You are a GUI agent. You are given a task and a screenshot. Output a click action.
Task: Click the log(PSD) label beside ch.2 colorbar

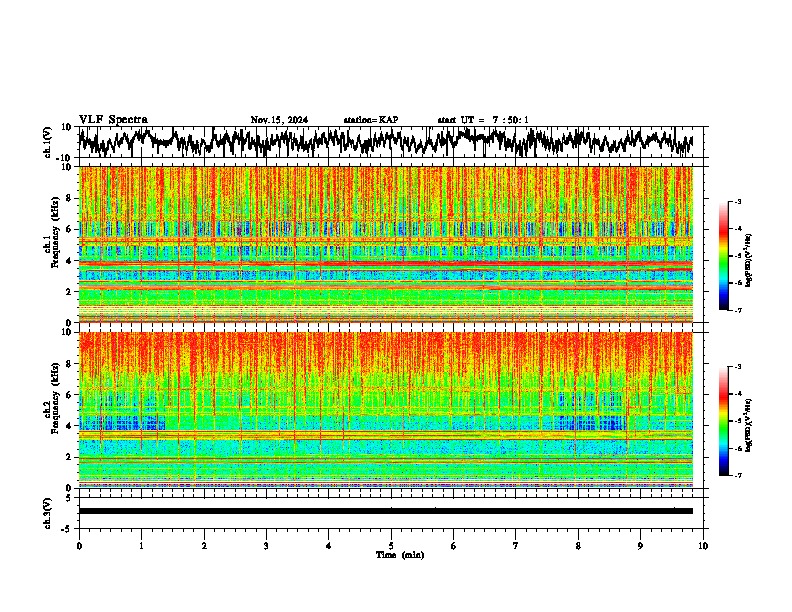(x=748, y=425)
